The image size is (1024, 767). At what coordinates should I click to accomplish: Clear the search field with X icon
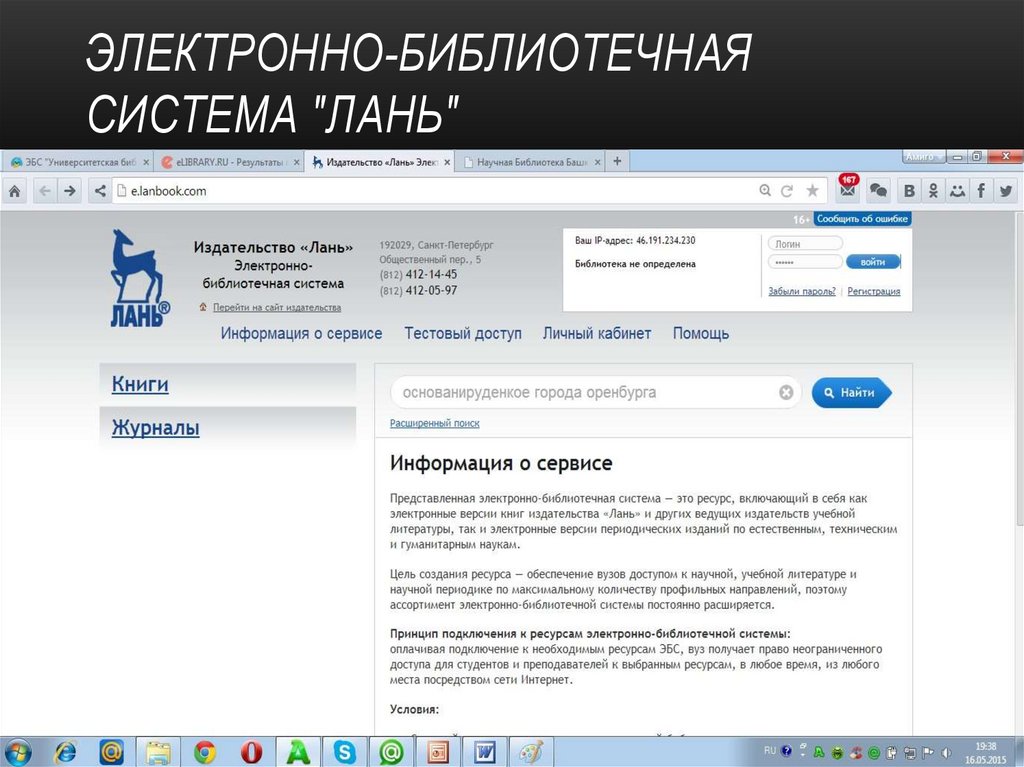tap(786, 392)
